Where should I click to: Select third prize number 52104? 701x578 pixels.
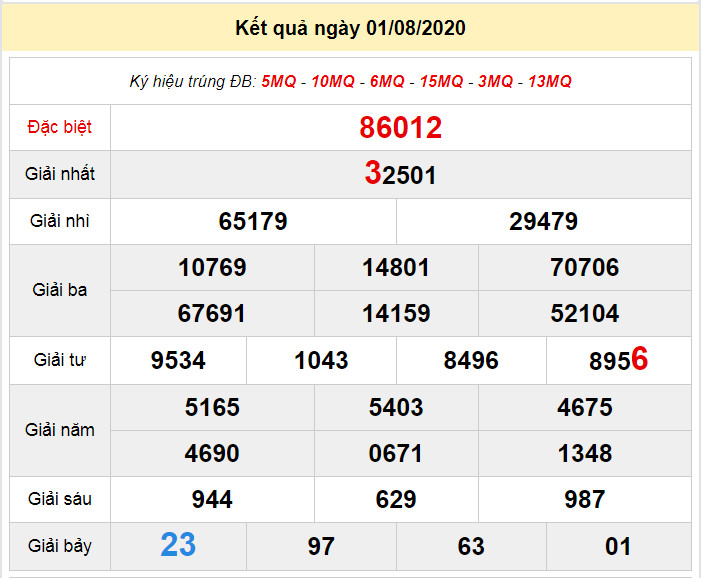coord(585,313)
